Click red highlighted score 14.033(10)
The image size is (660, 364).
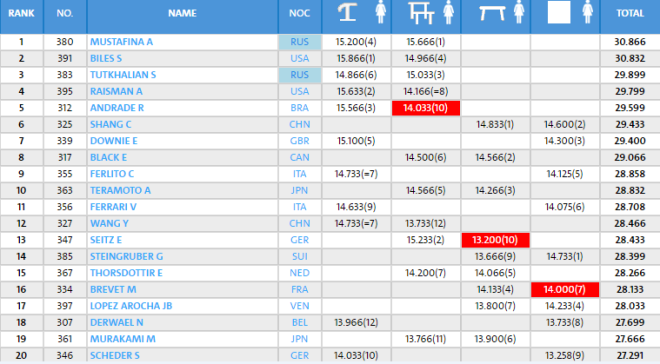click(x=426, y=108)
